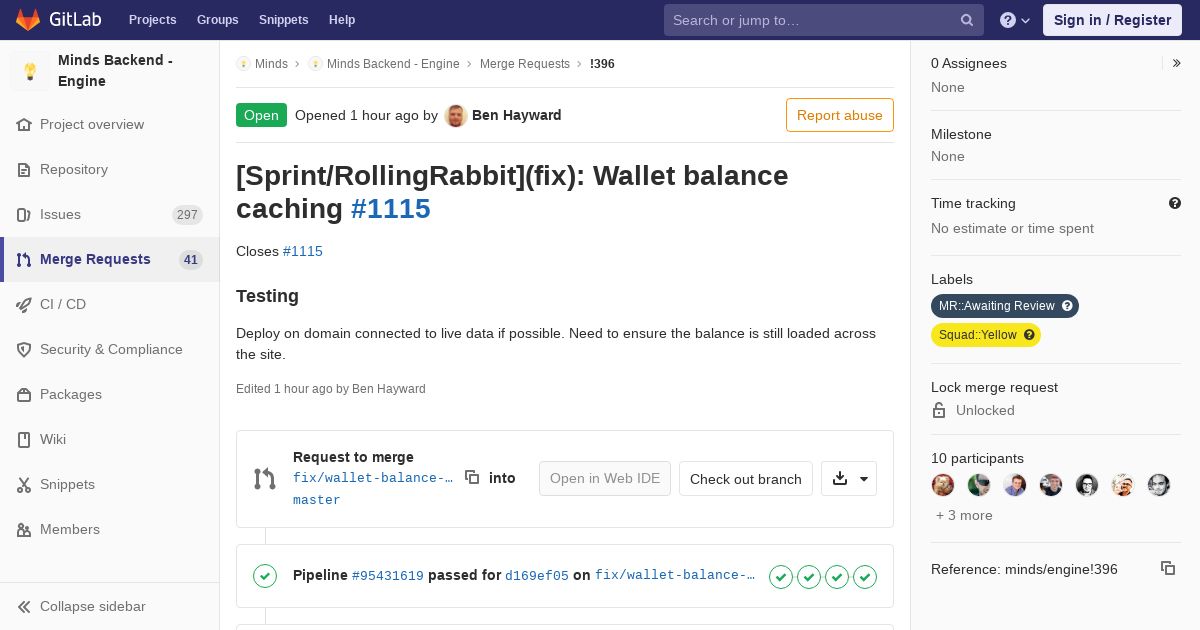Click Time tracking help icon
1200x630 pixels.
(x=1175, y=203)
